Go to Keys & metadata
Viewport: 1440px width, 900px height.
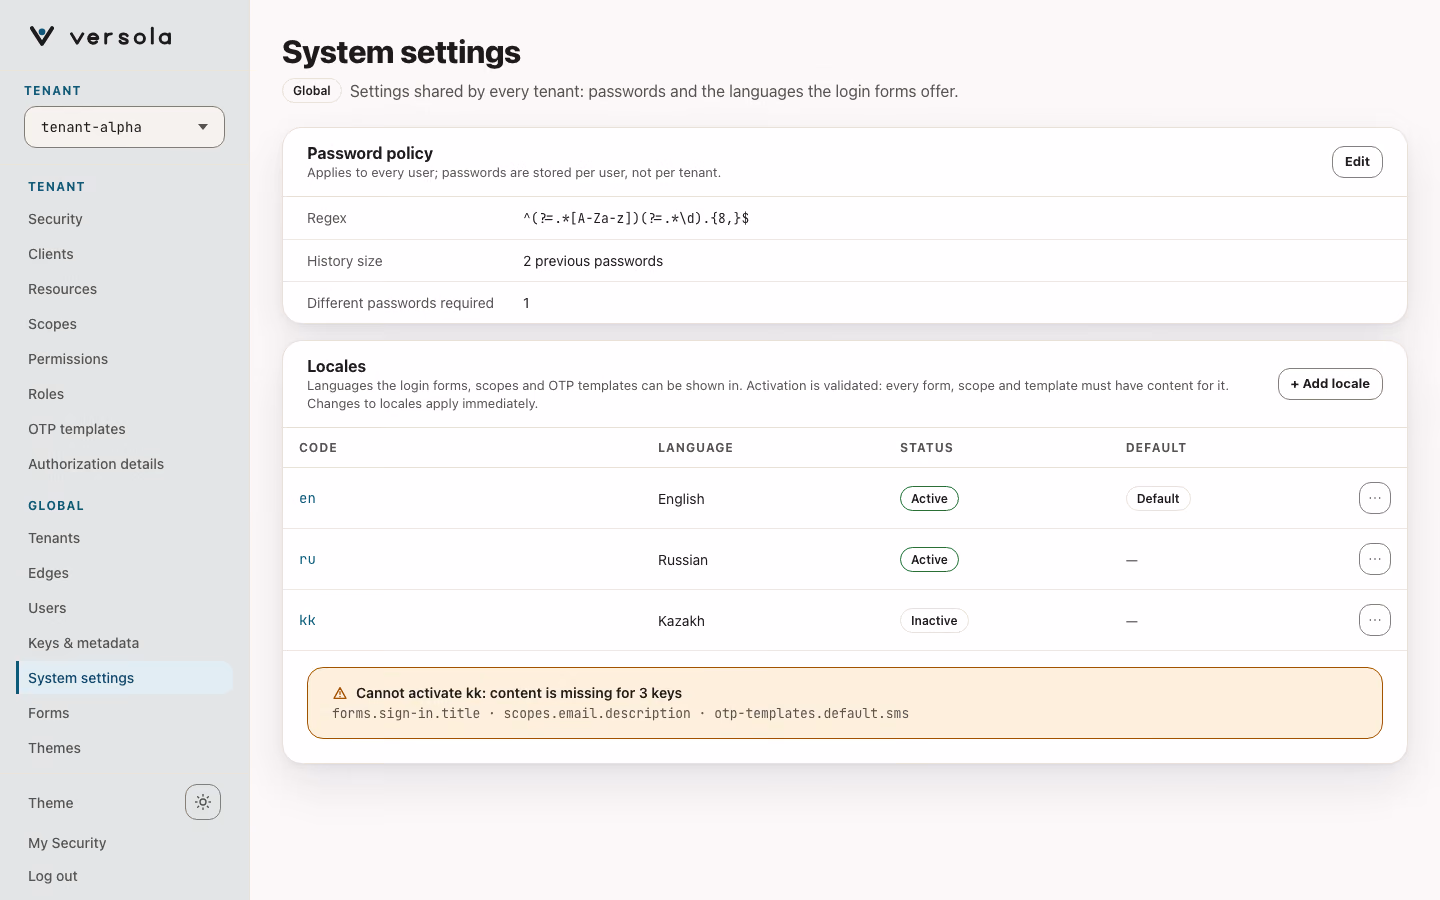click(x=83, y=643)
